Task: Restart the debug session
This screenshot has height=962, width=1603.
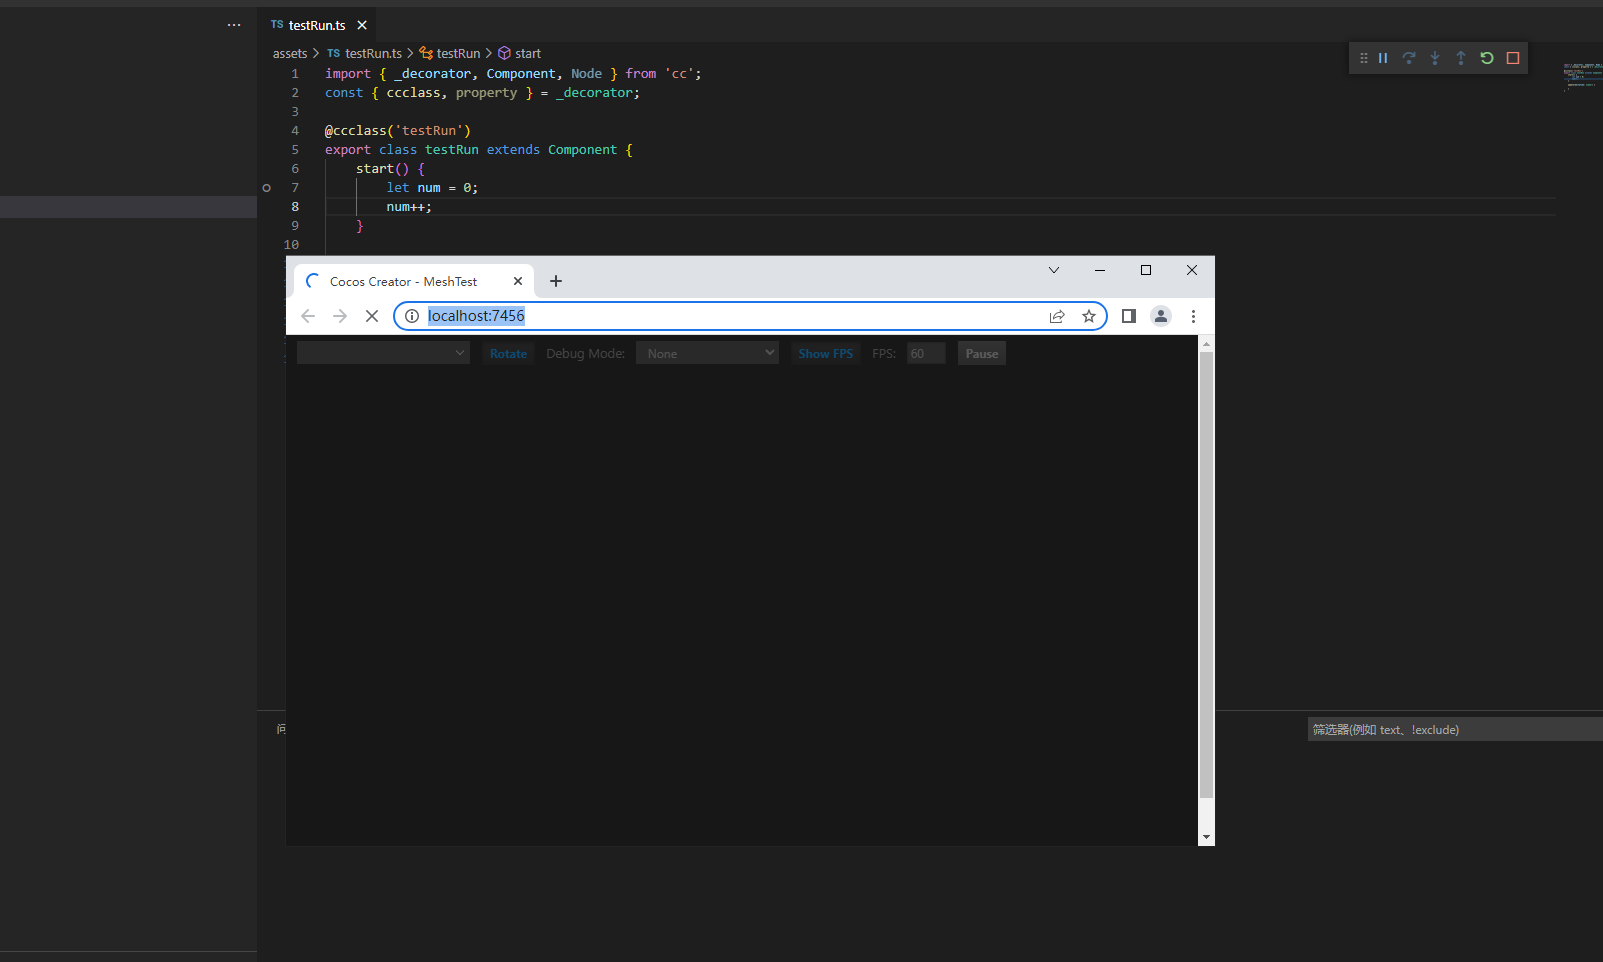Action: pos(1486,57)
